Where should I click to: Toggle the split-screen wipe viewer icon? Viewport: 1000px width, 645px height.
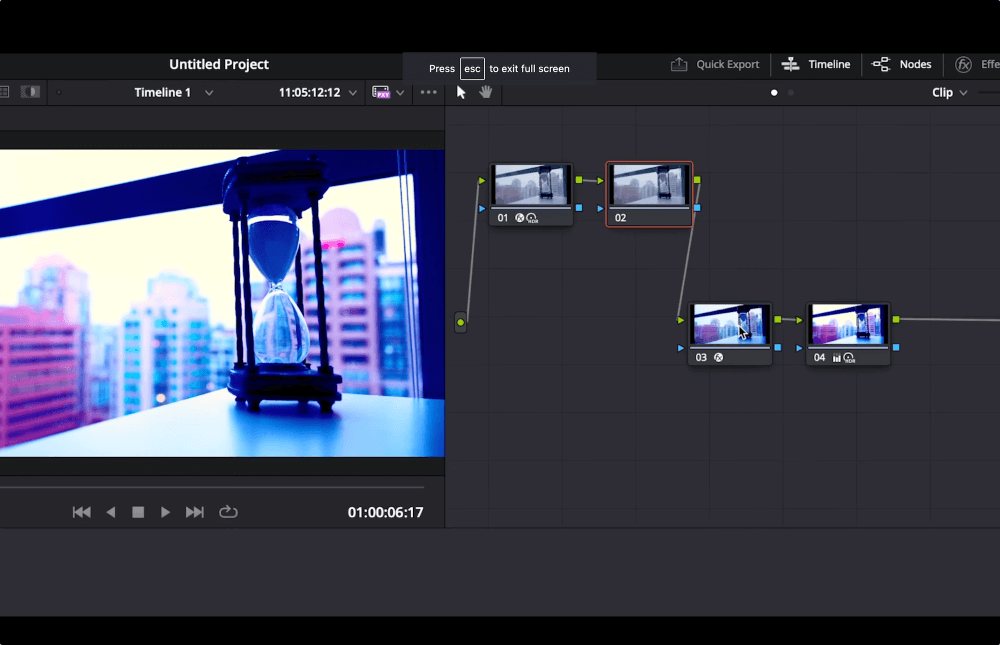pyautogui.click(x=30, y=92)
